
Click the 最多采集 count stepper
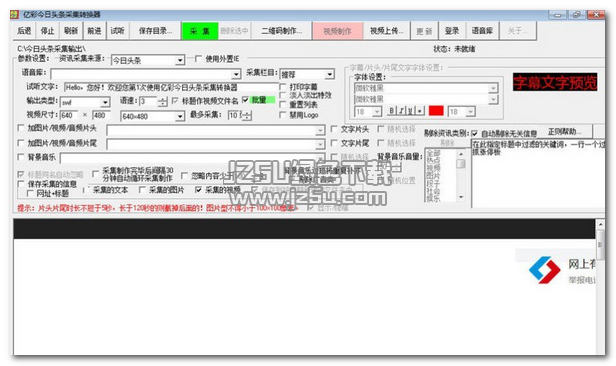247,115
